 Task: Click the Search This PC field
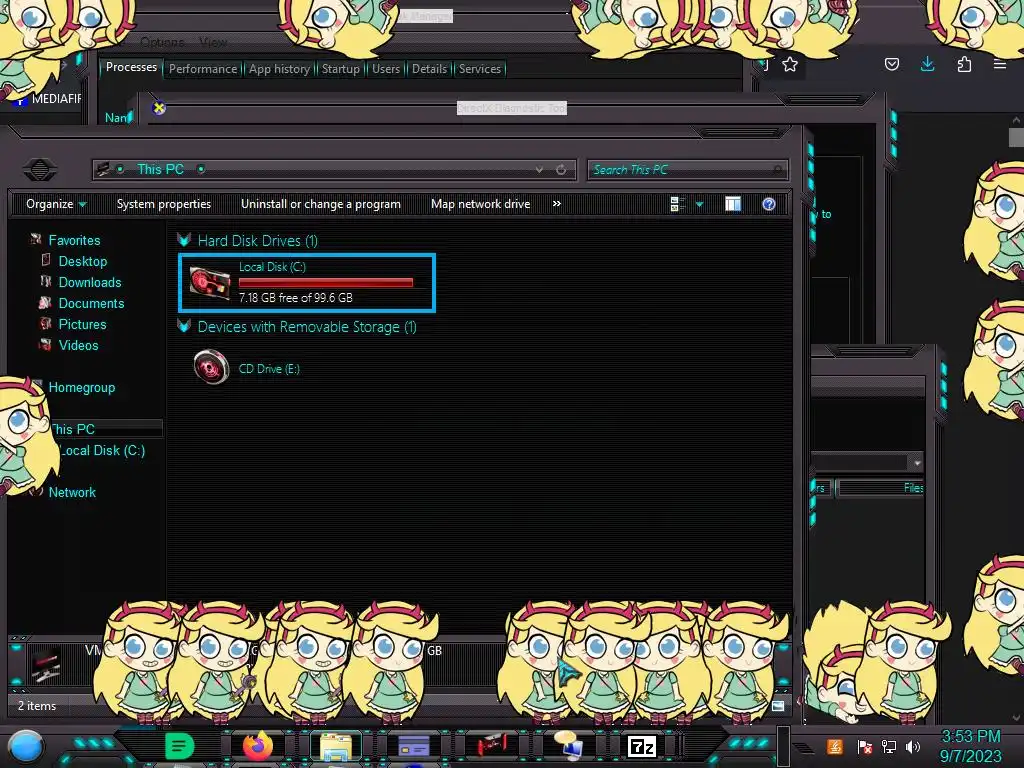[x=687, y=170]
